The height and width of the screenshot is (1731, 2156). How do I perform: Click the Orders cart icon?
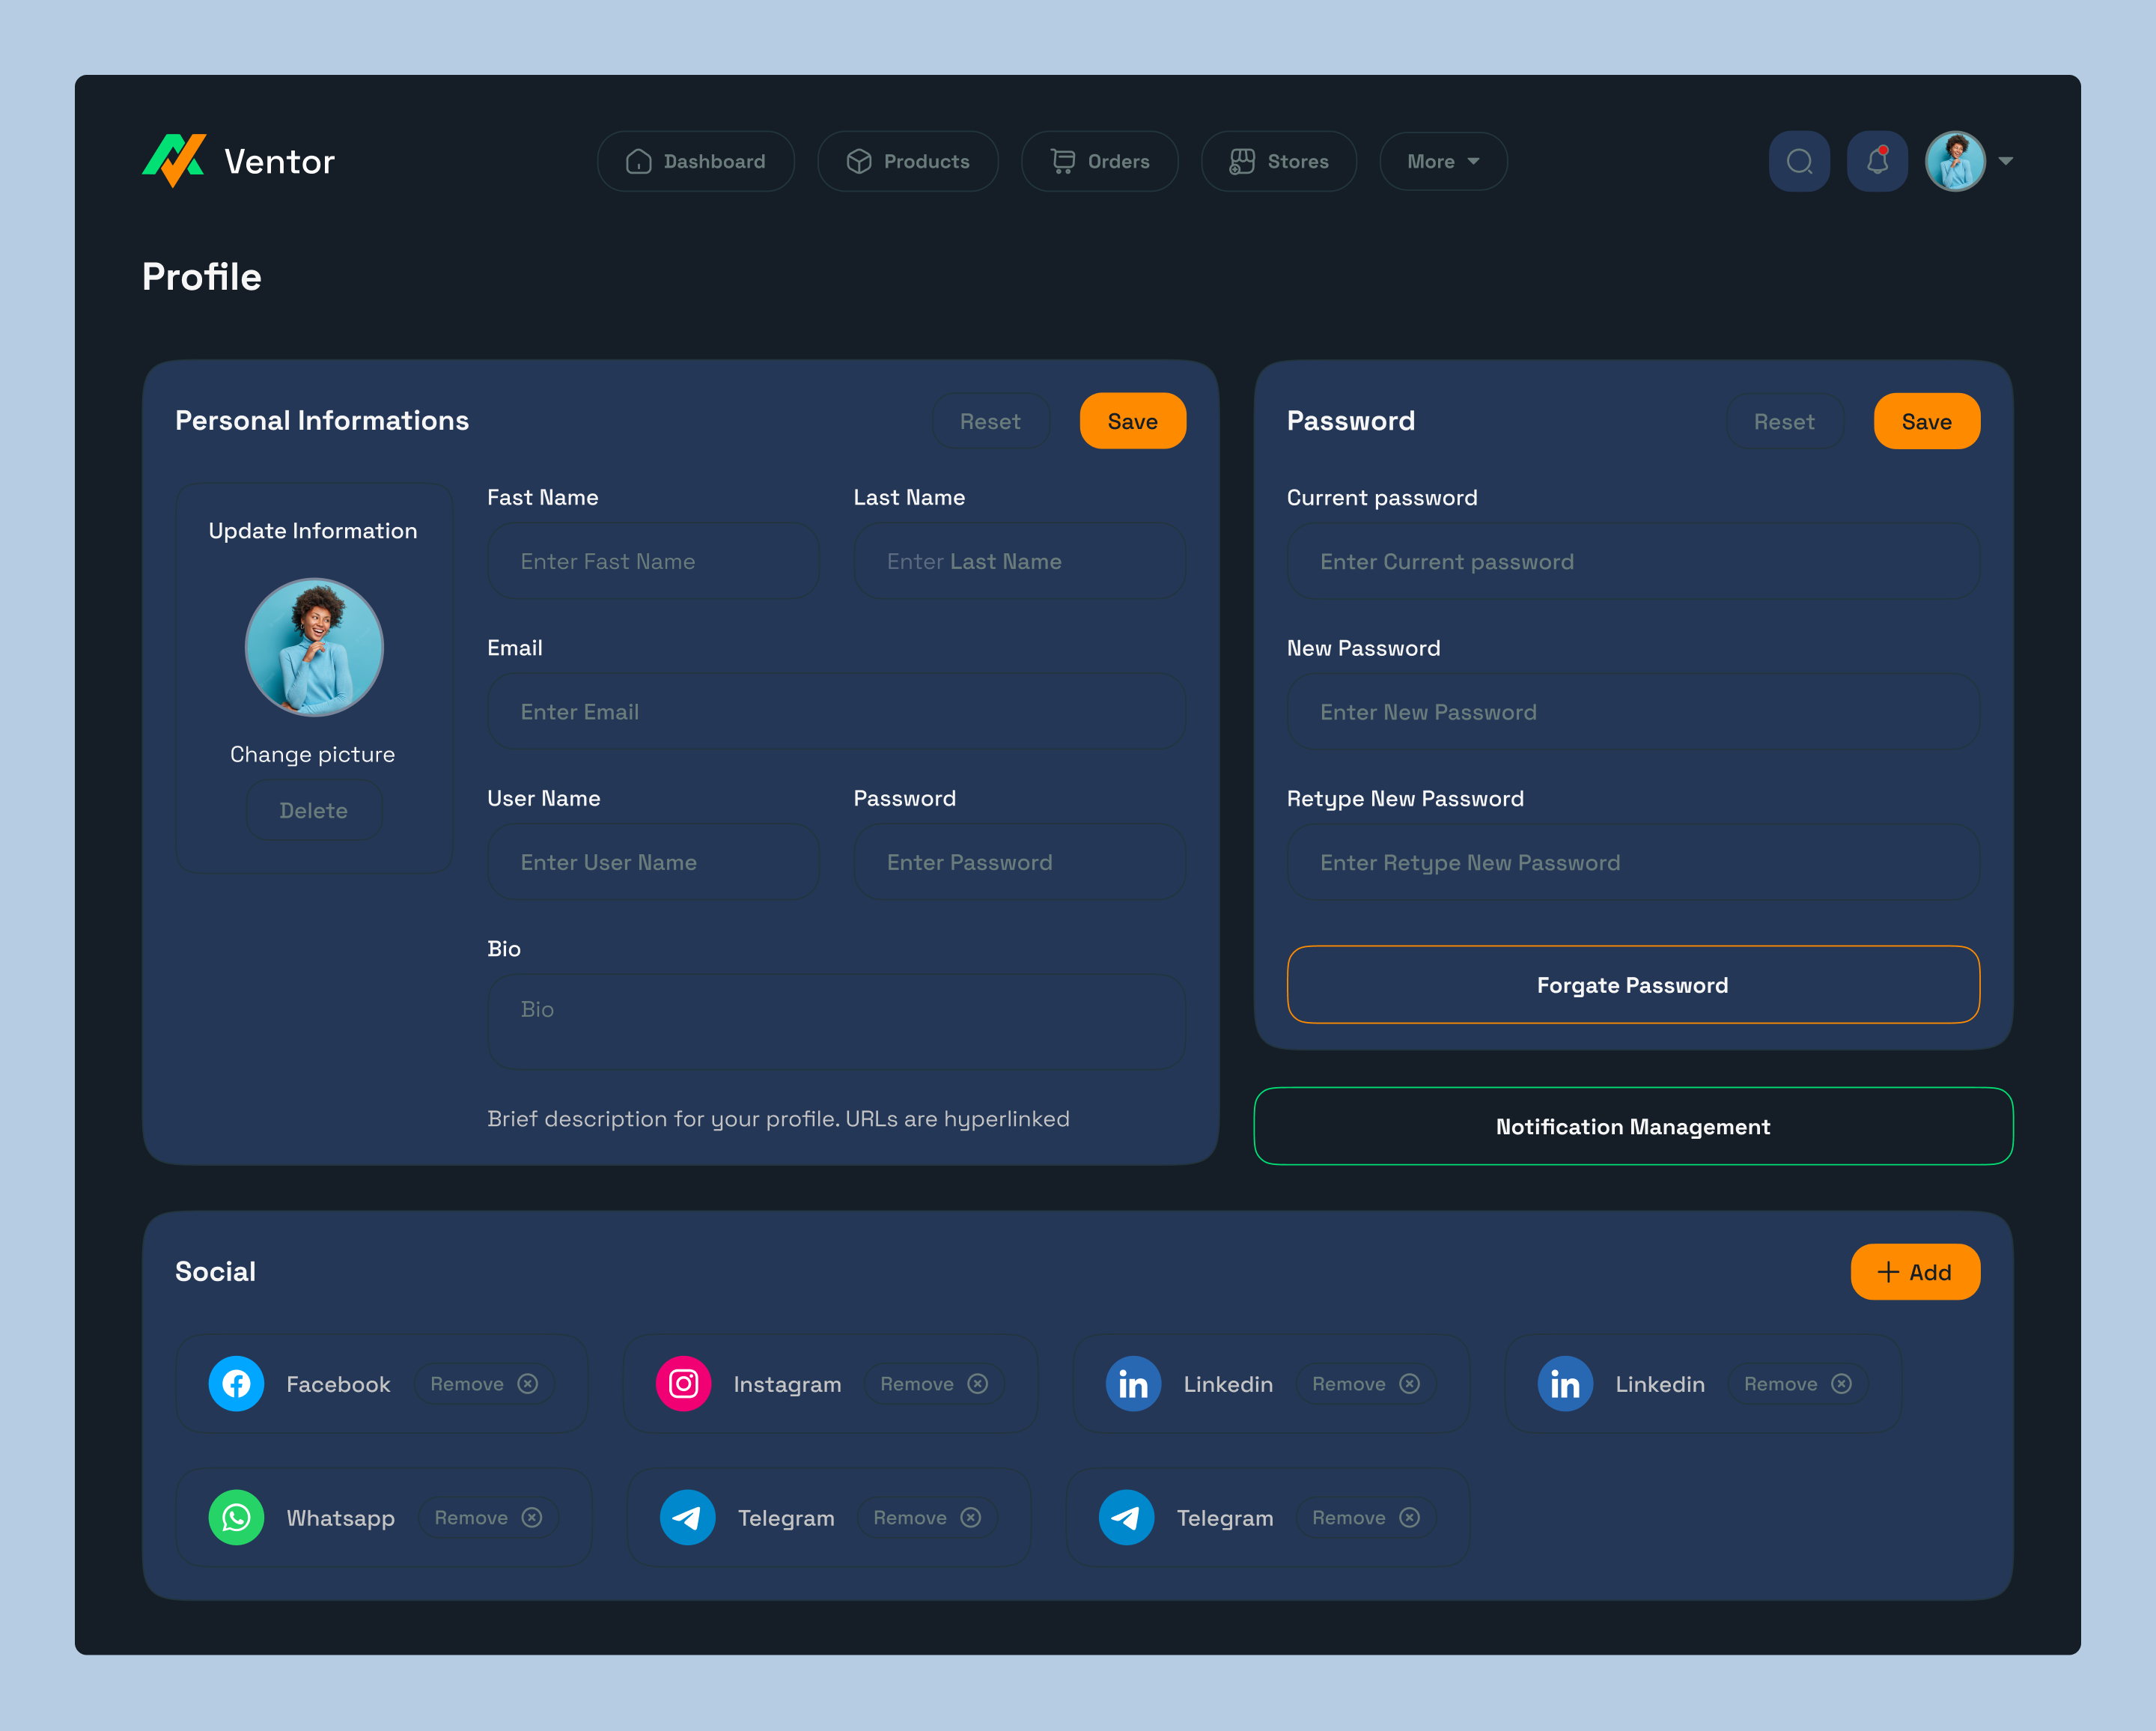[x=1061, y=160]
